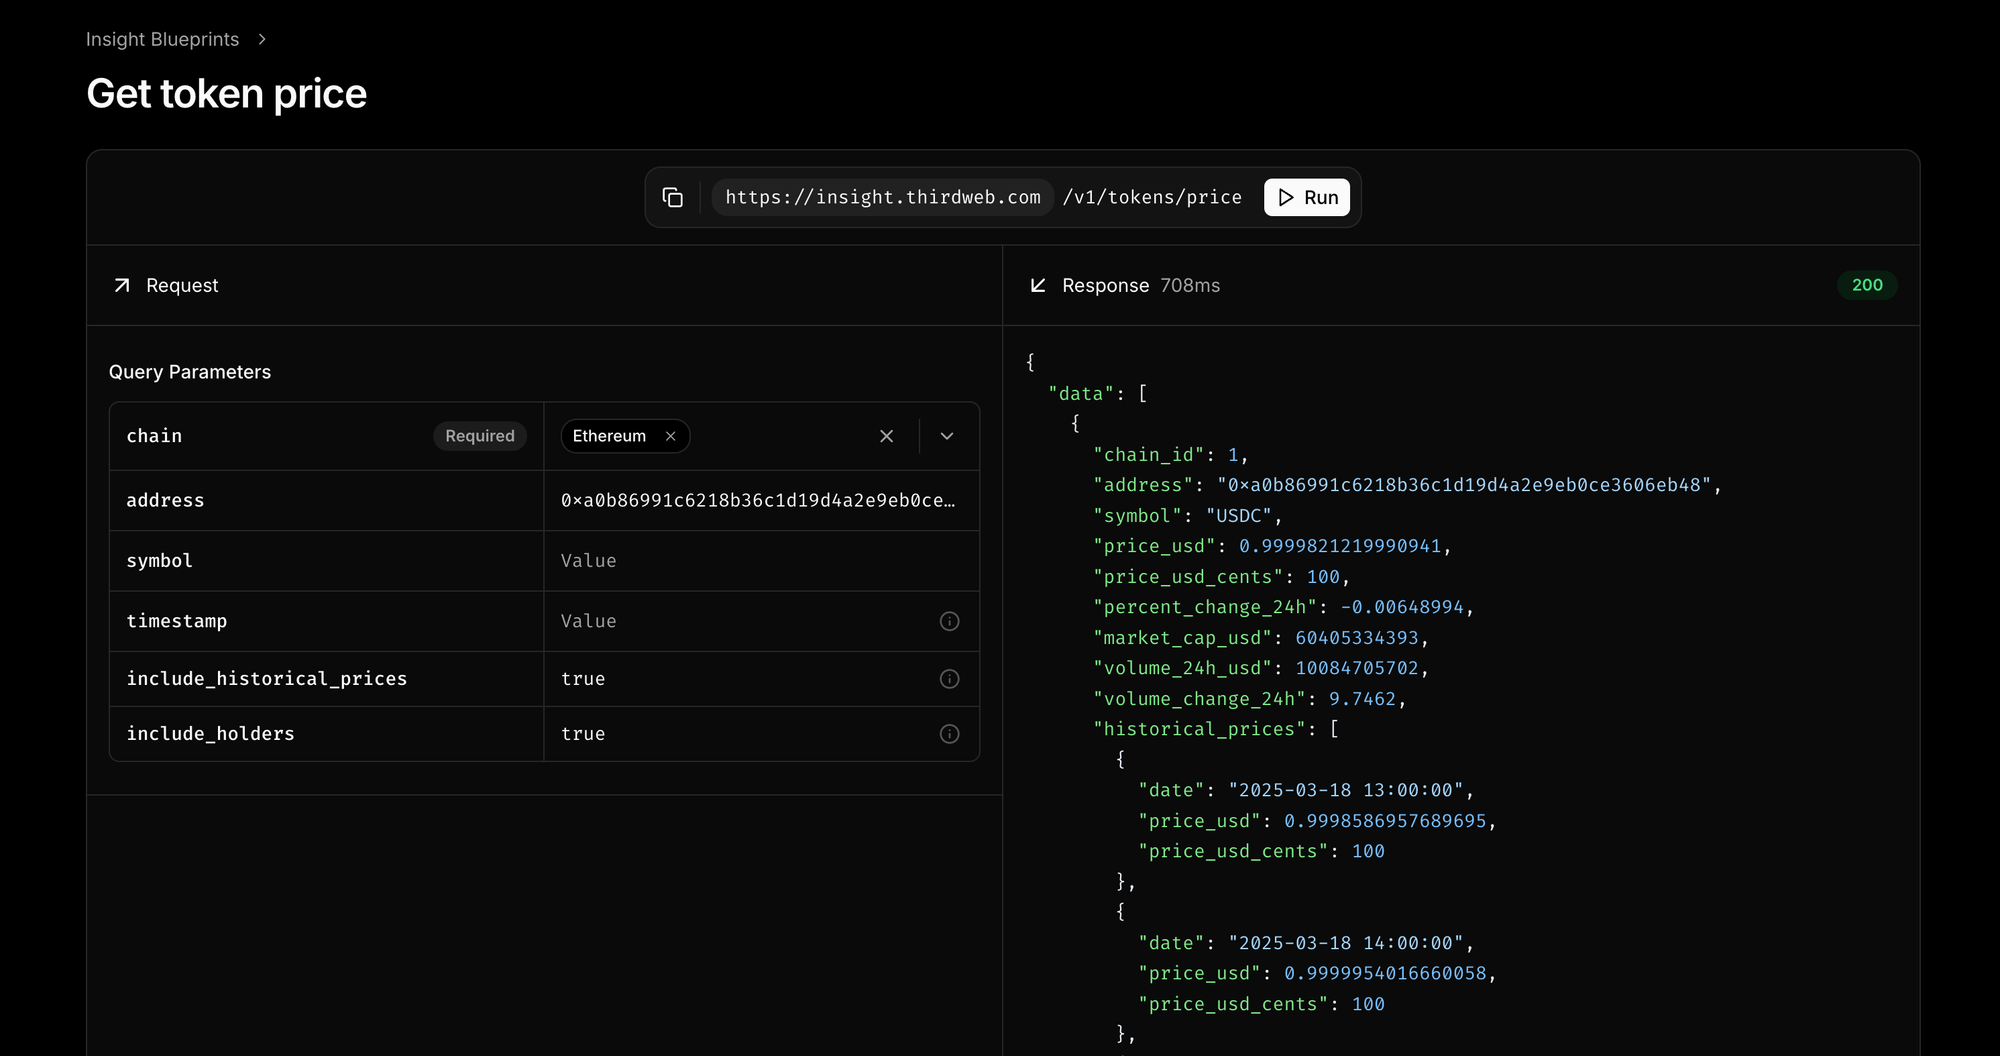
Task: Show info for include_historical_prices parameter
Action: click(x=950, y=679)
